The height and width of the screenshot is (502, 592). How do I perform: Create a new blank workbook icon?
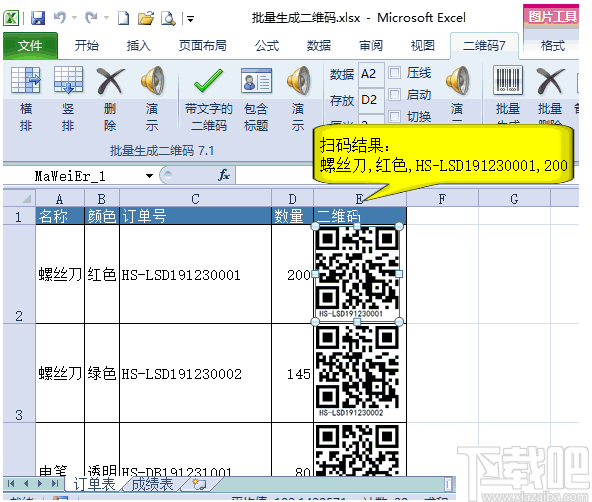point(123,18)
